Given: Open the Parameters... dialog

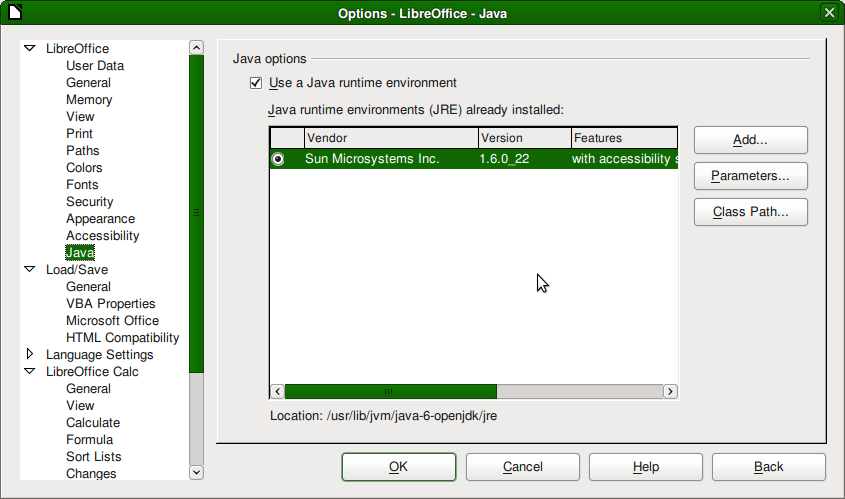Looking at the screenshot, I should point(751,176).
